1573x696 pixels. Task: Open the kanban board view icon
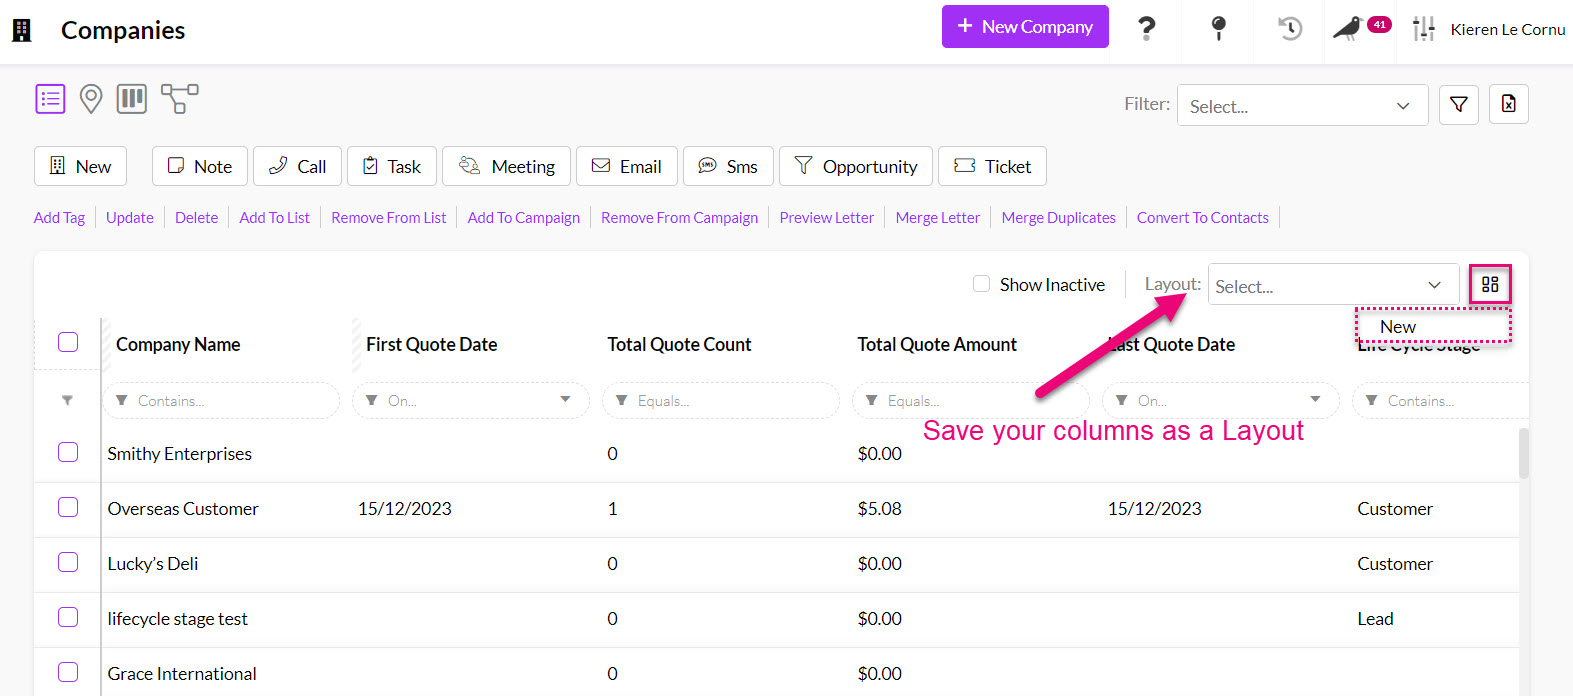[132, 99]
